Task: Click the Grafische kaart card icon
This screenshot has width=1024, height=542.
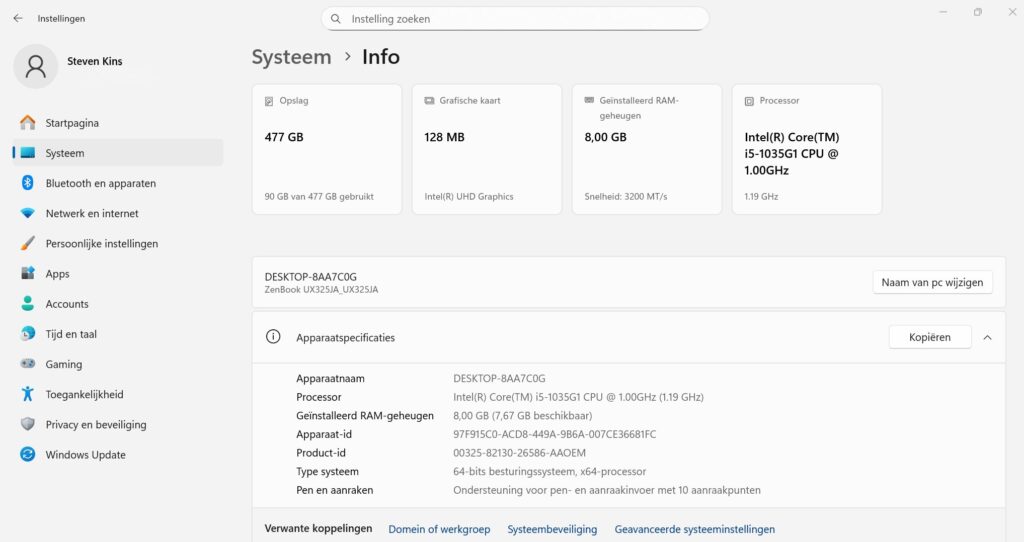Action: point(429,101)
